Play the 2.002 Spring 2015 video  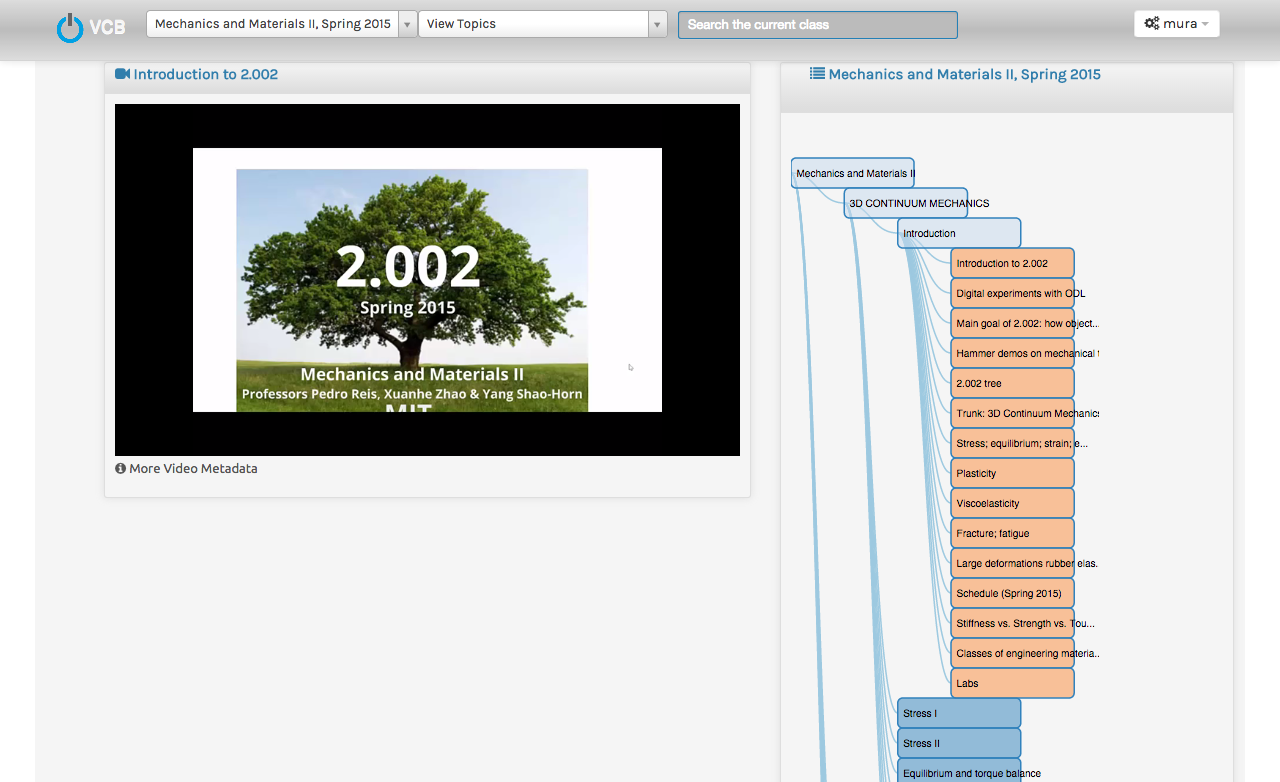pyautogui.click(x=427, y=280)
